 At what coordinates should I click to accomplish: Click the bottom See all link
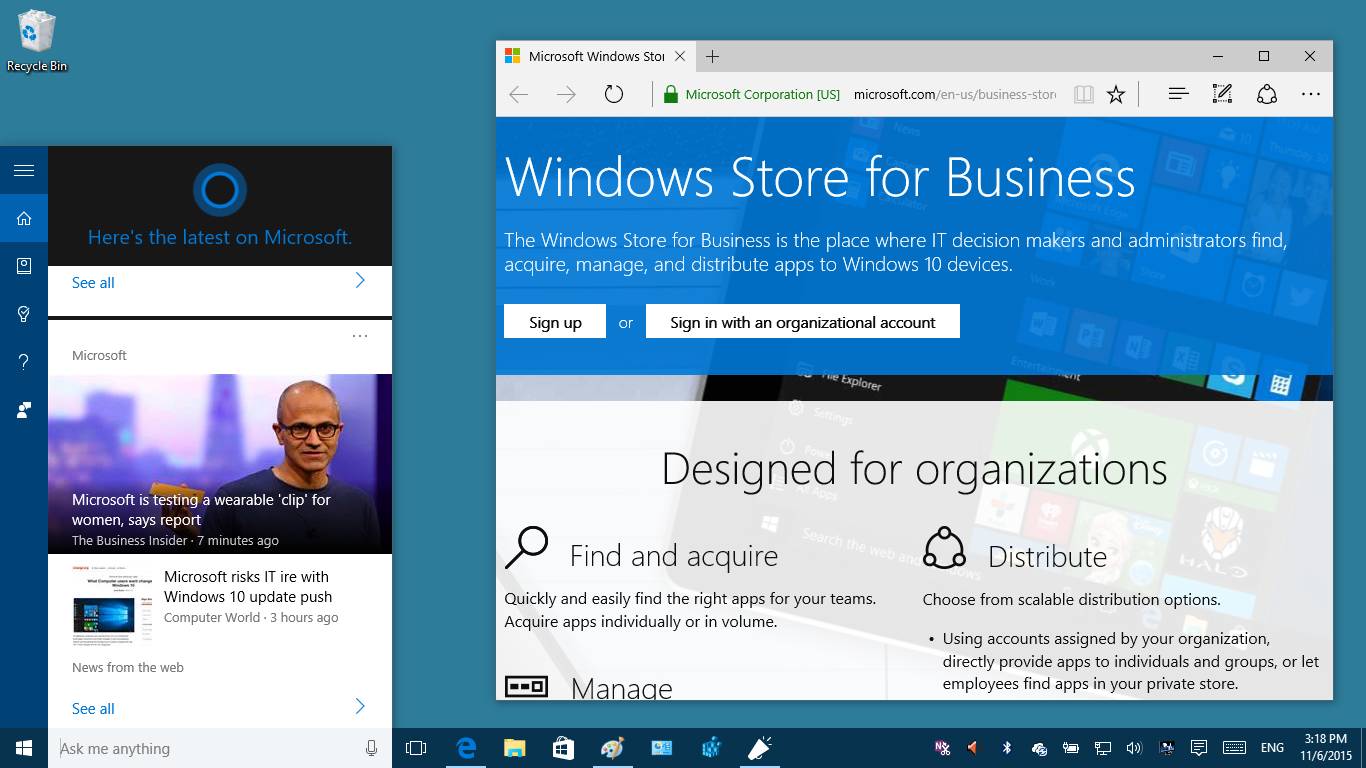(x=93, y=709)
